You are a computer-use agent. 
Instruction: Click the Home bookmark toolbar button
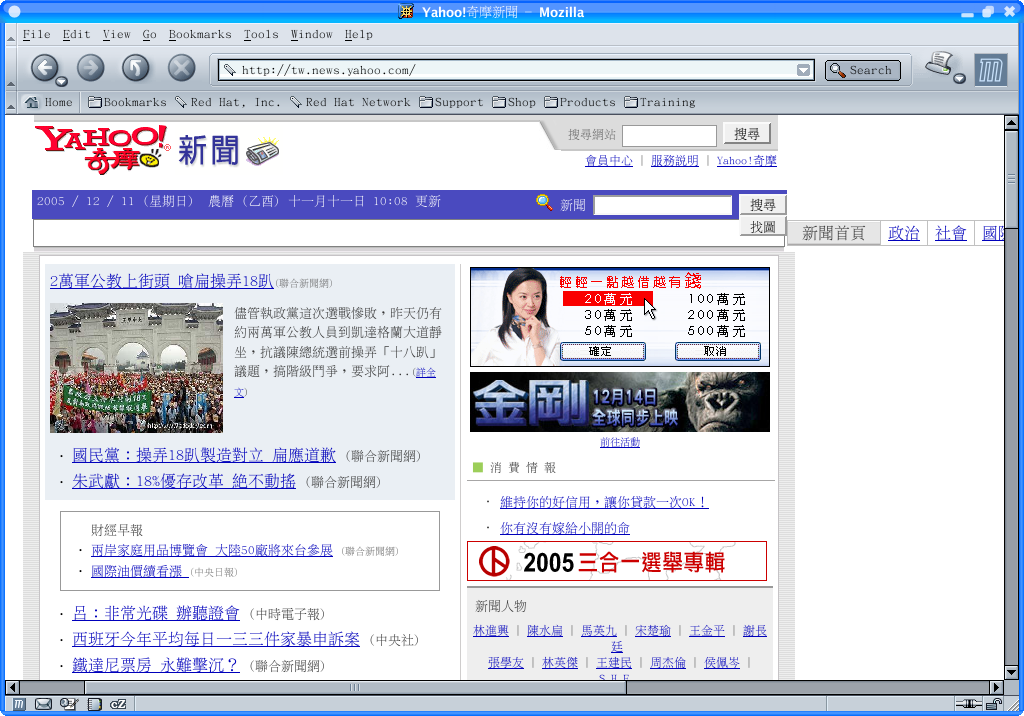[x=49, y=102]
